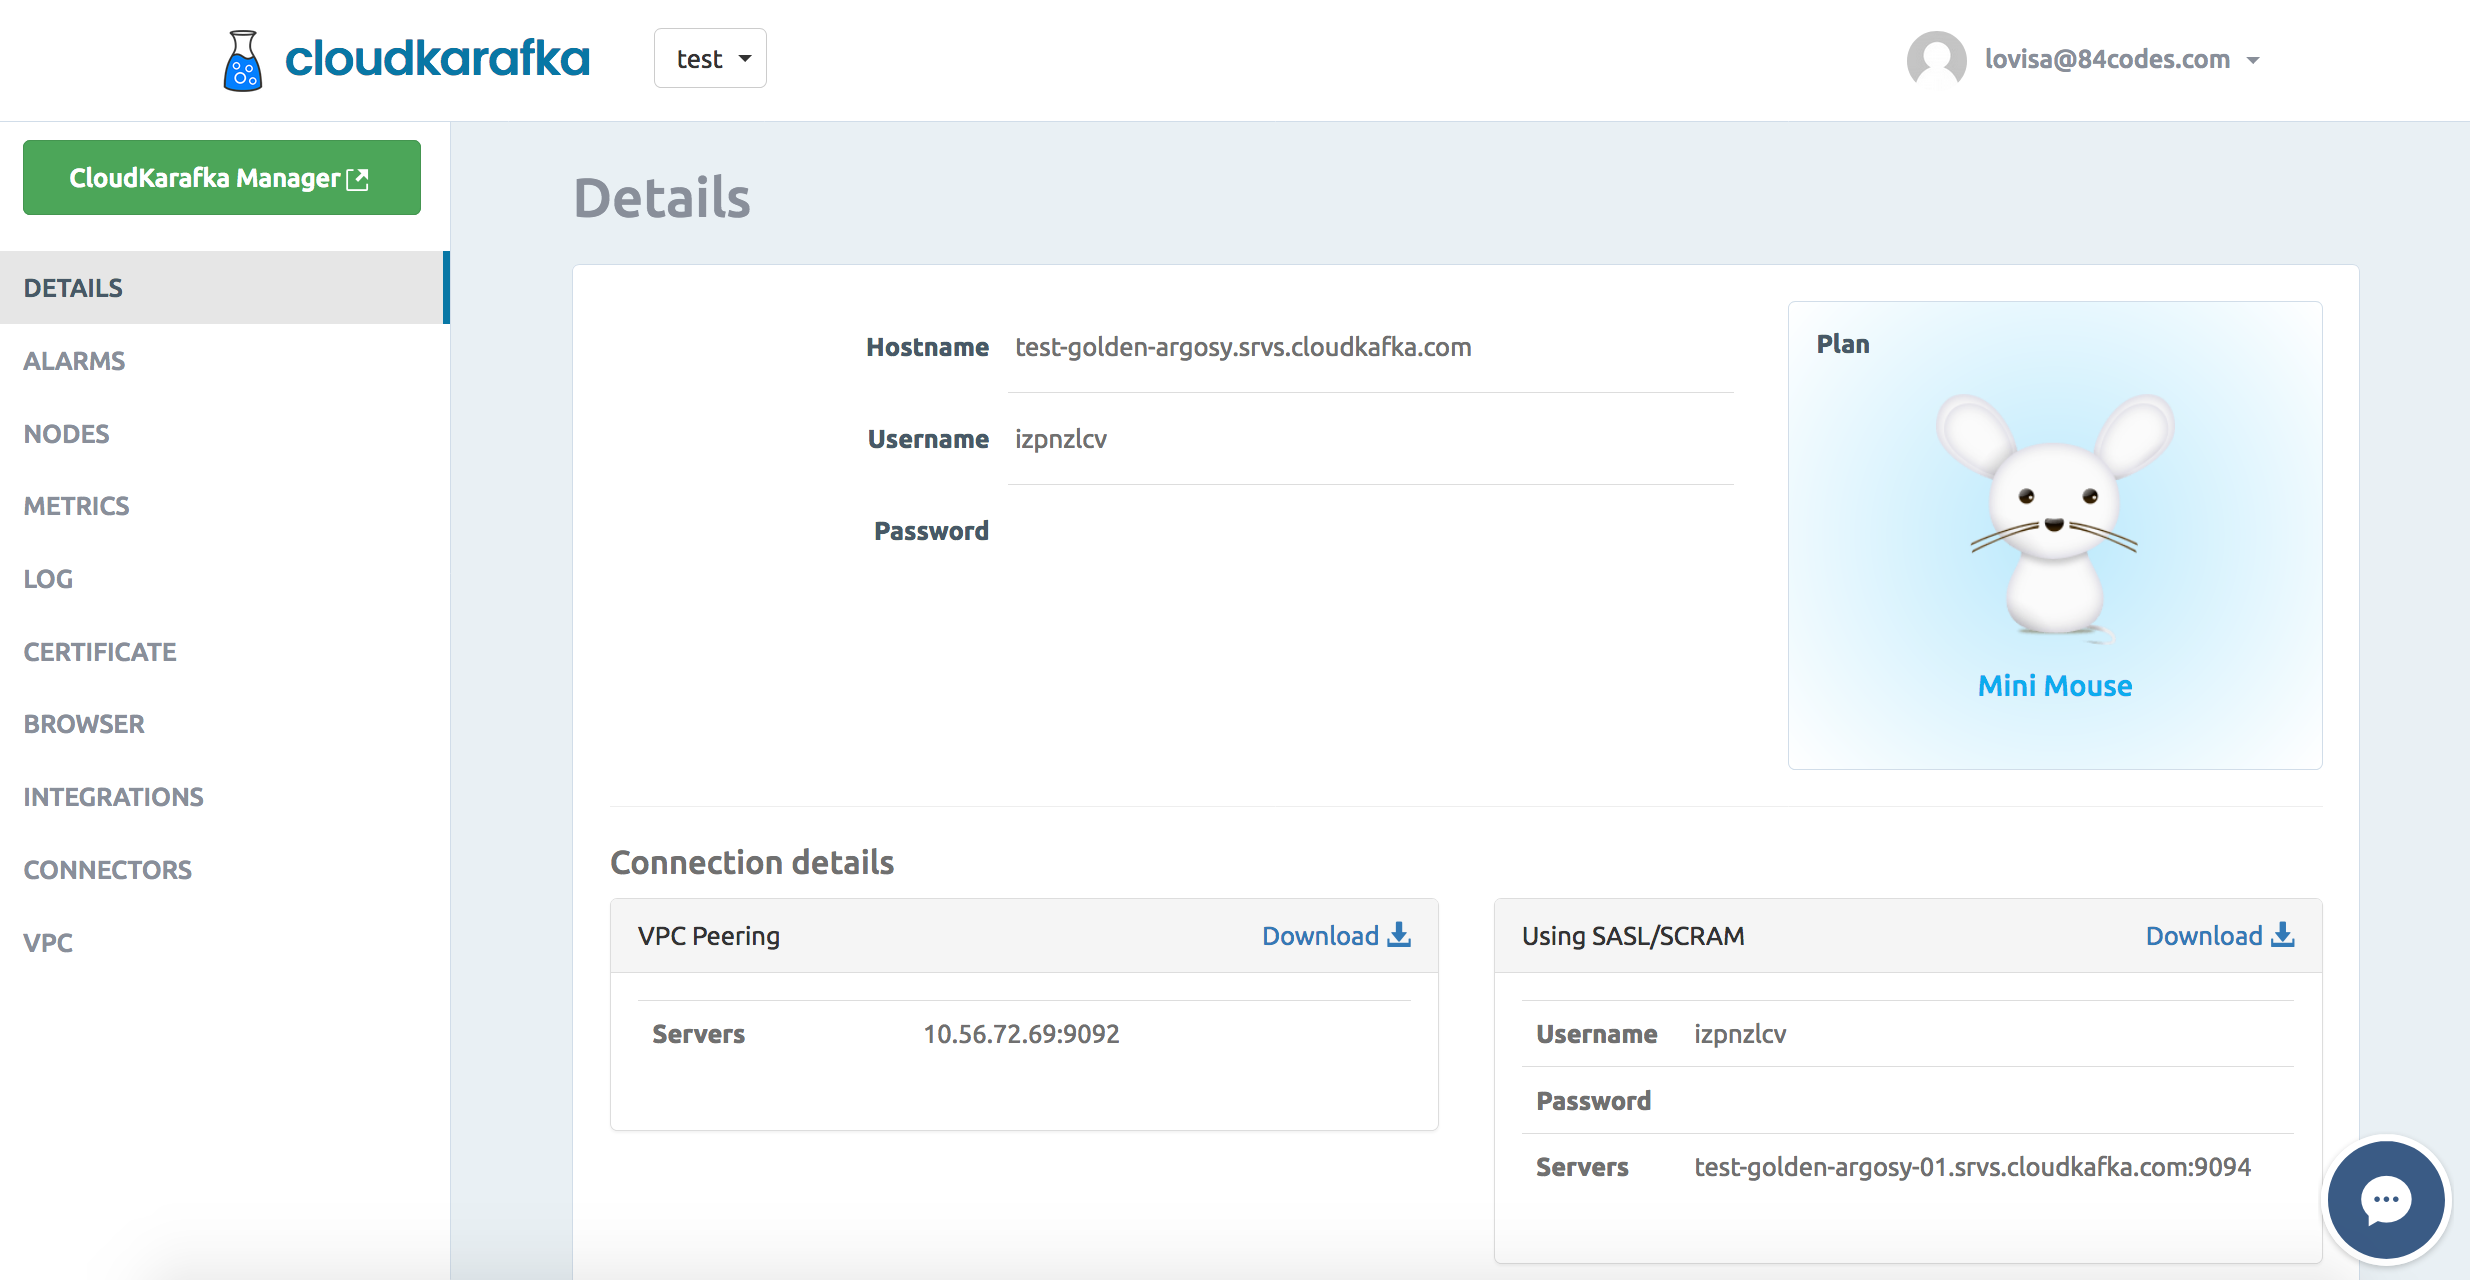
Task: Download SASL/SCRAM connection details
Action: click(2220, 936)
